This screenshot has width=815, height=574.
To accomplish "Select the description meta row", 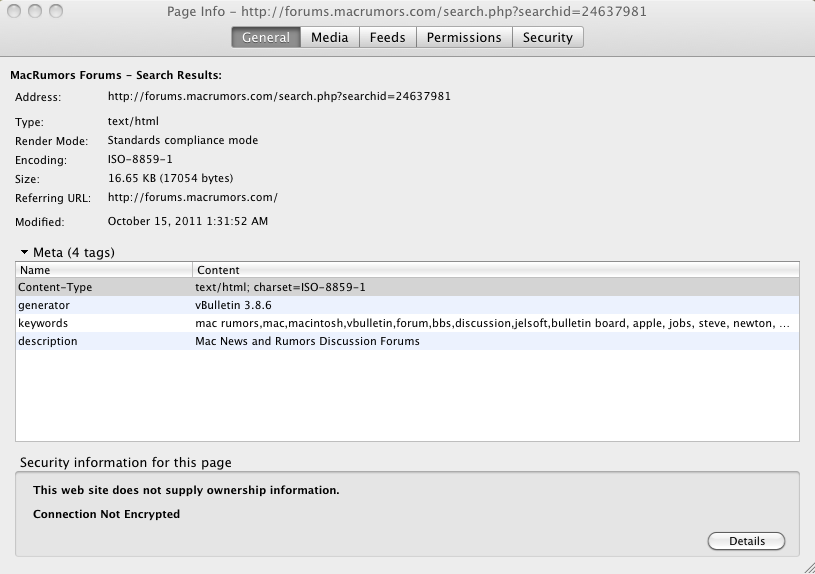I will tap(408, 341).
